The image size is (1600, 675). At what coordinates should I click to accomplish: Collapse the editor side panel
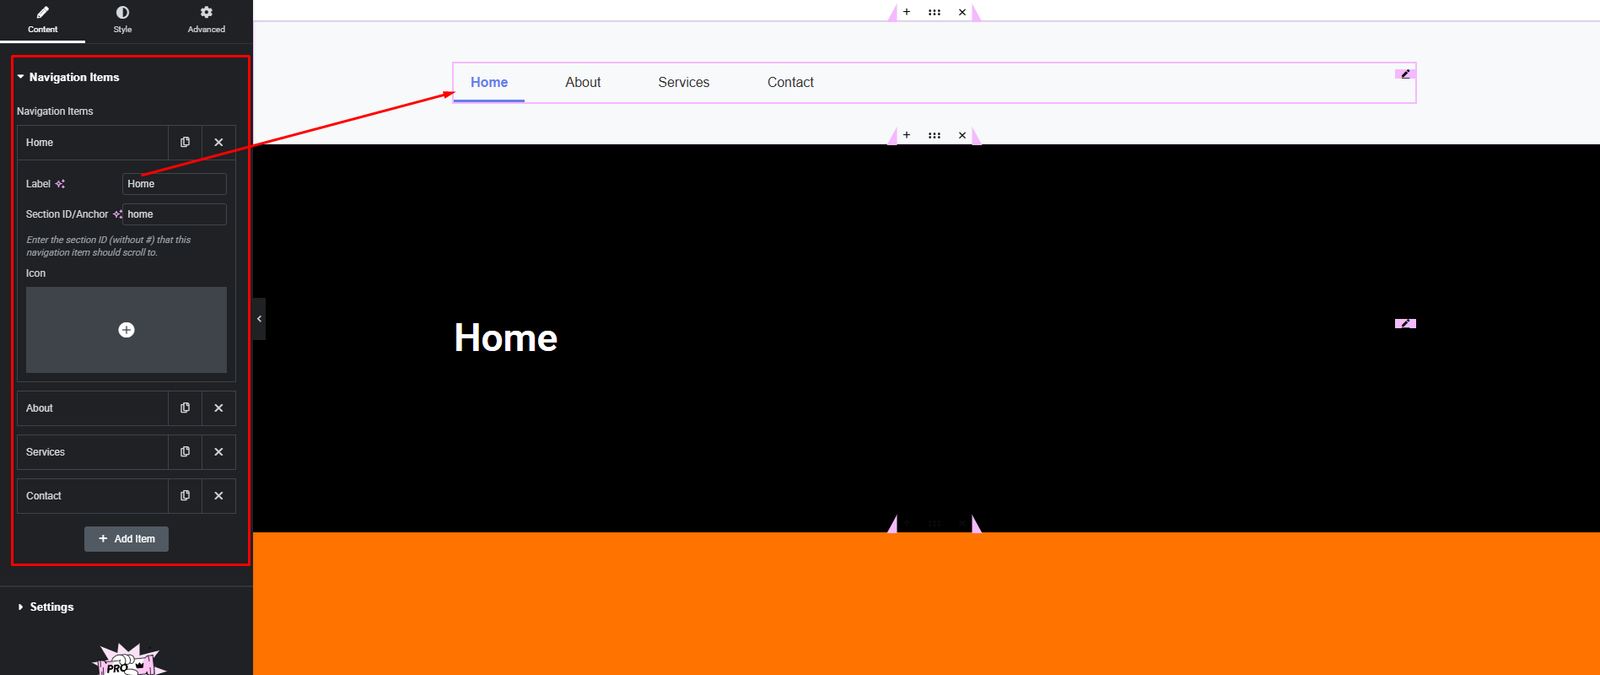(259, 319)
